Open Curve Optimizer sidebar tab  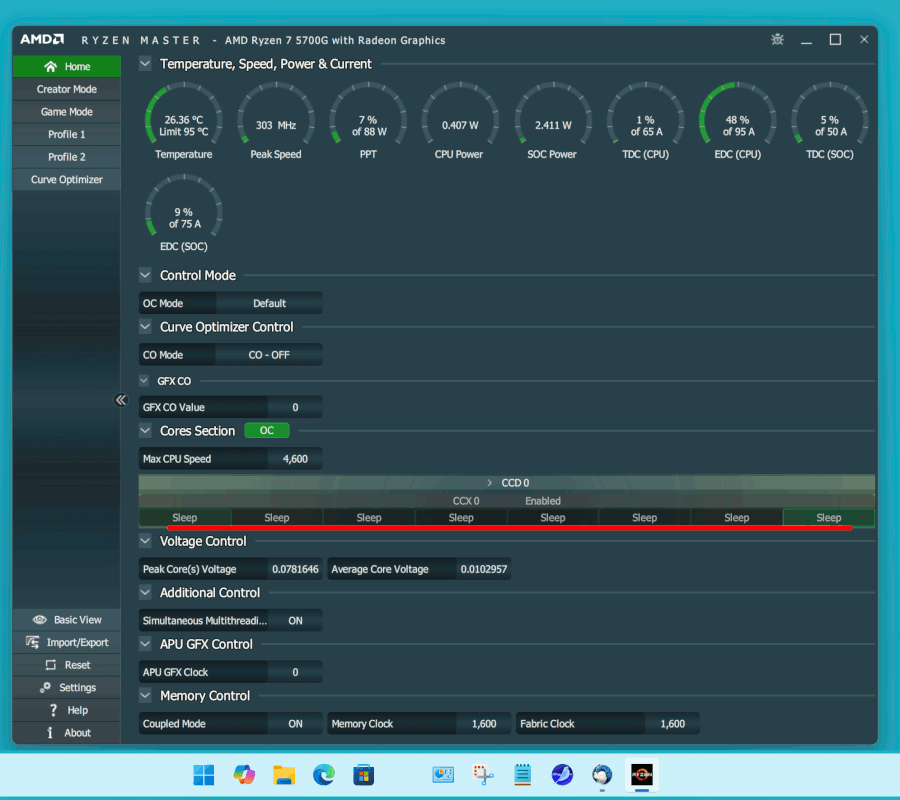coord(67,180)
